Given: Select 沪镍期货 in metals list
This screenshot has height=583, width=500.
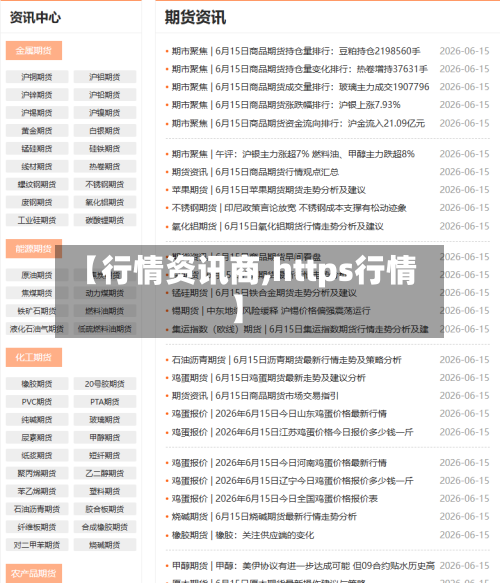Looking at the screenshot, I should click(105, 113).
